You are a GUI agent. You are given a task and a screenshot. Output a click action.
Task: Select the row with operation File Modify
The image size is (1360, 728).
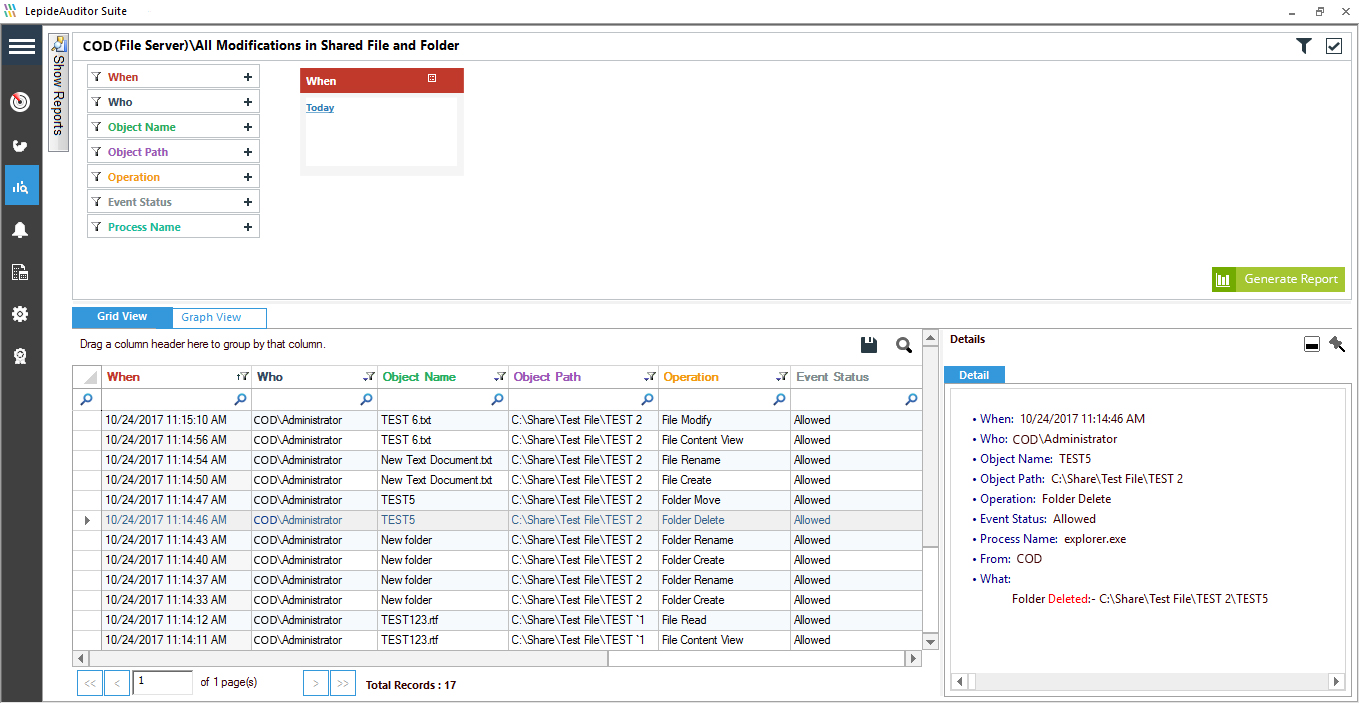[497, 420]
